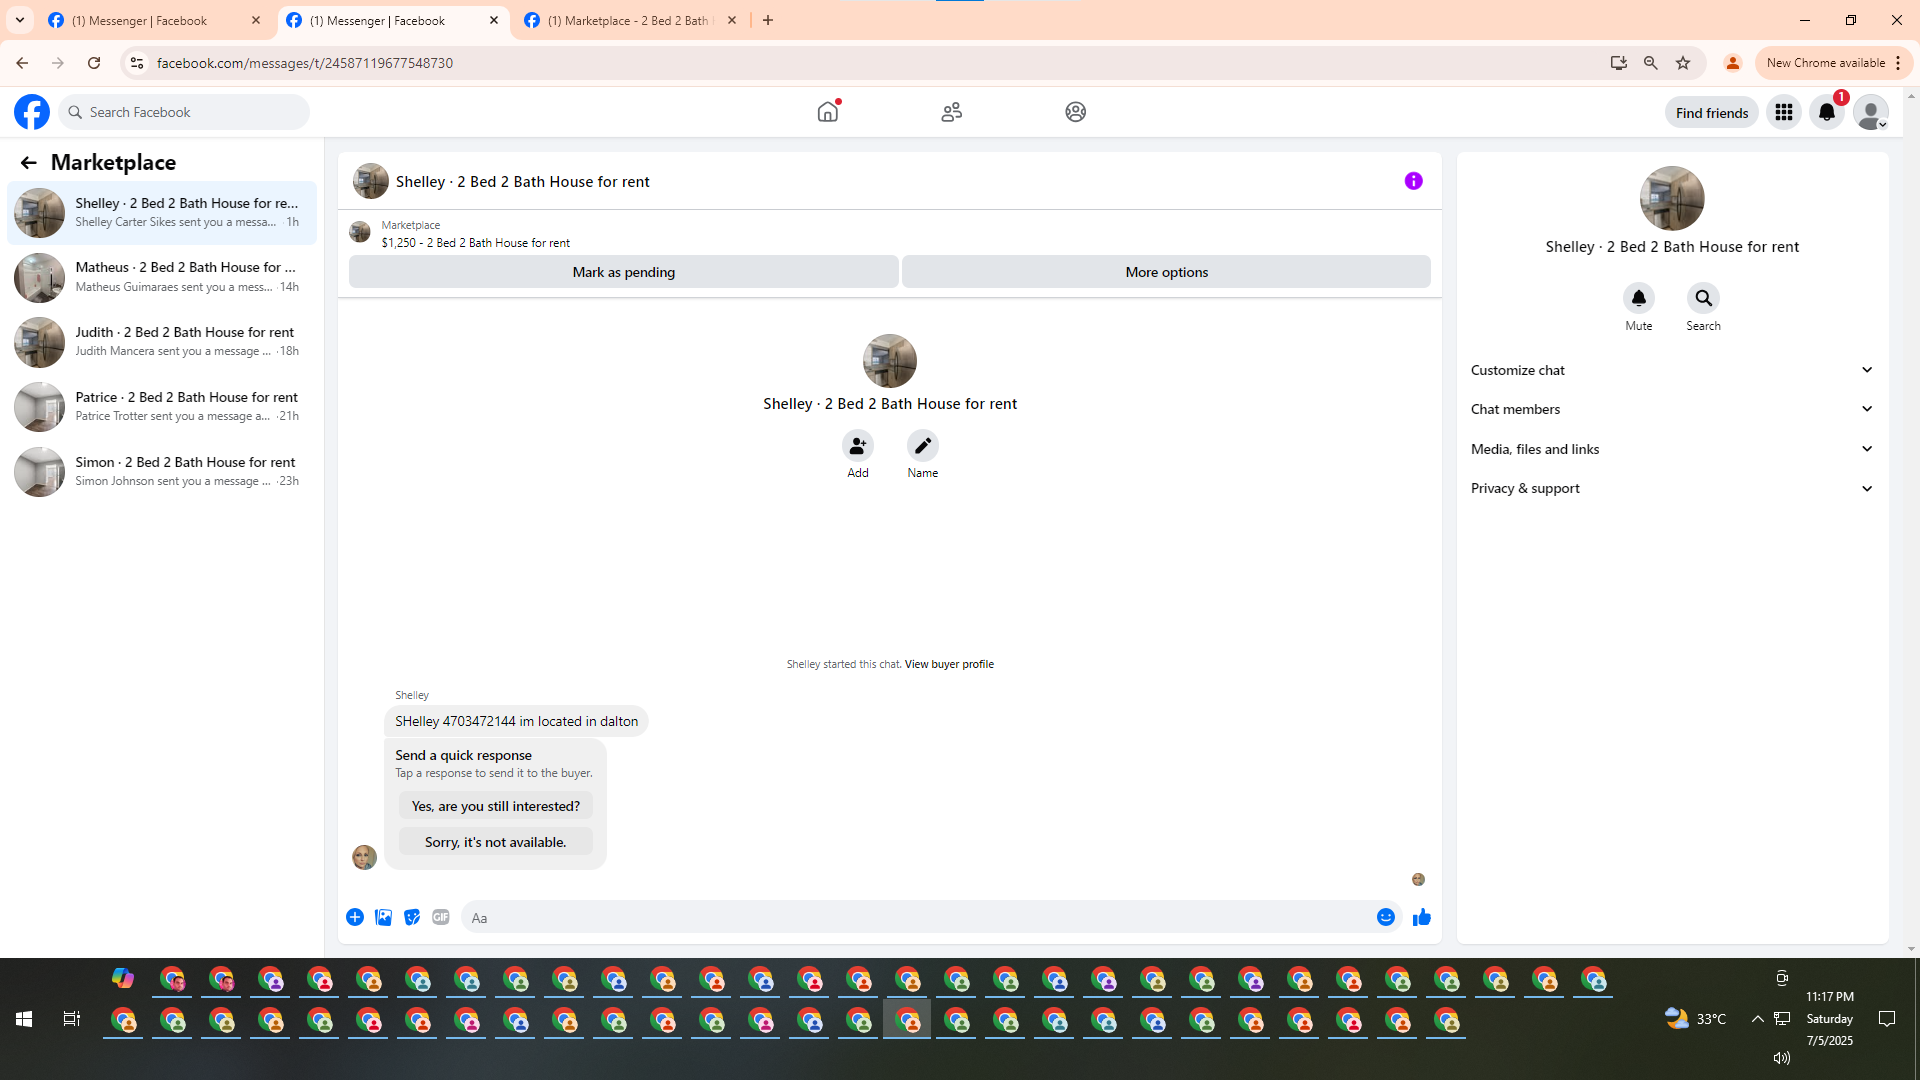The image size is (1920, 1080).
Task: Open the sticker chooser icon
Action: point(412,917)
